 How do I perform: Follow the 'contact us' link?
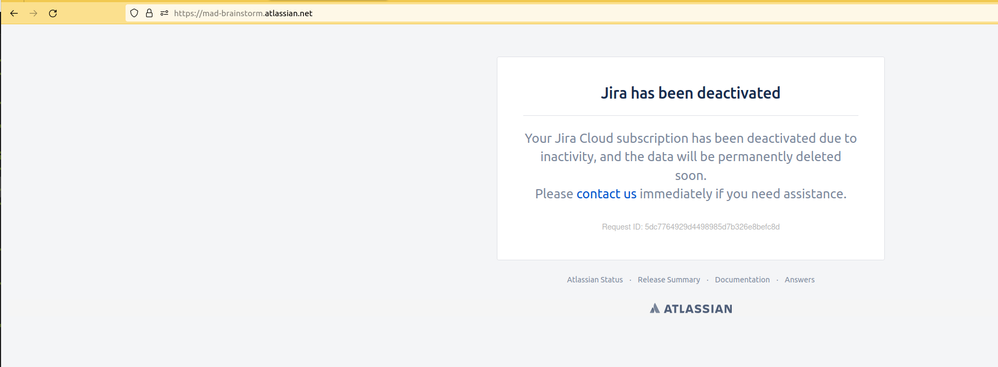pos(606,194)
